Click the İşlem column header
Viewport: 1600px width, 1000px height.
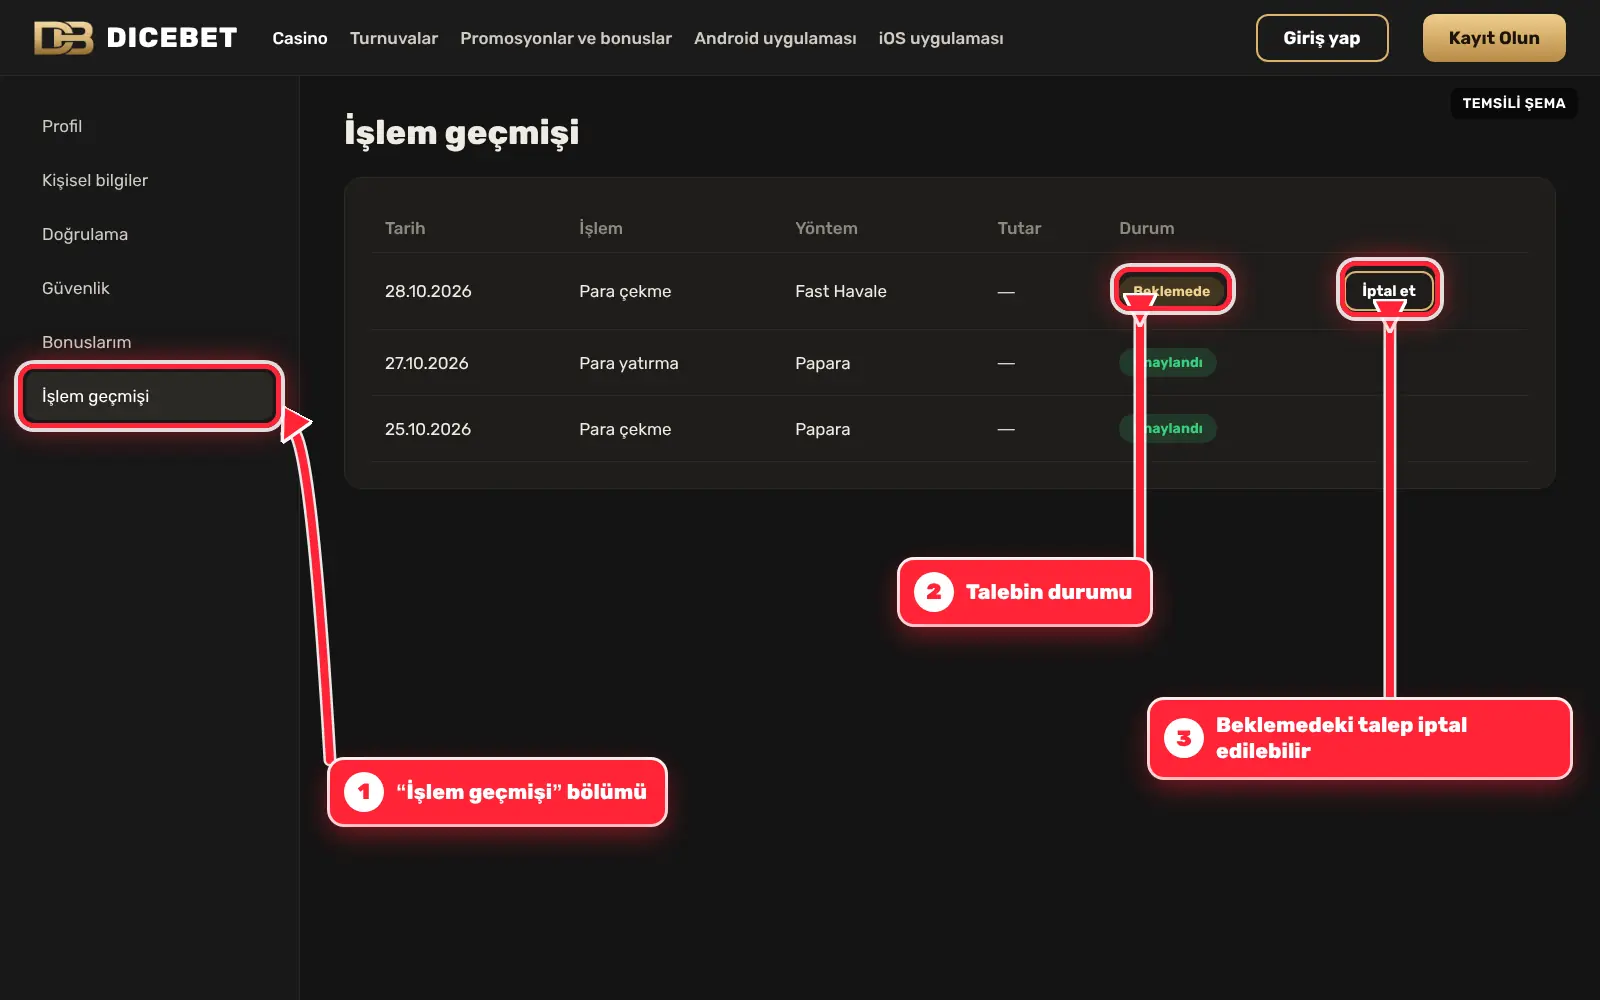tap(601, 228)
